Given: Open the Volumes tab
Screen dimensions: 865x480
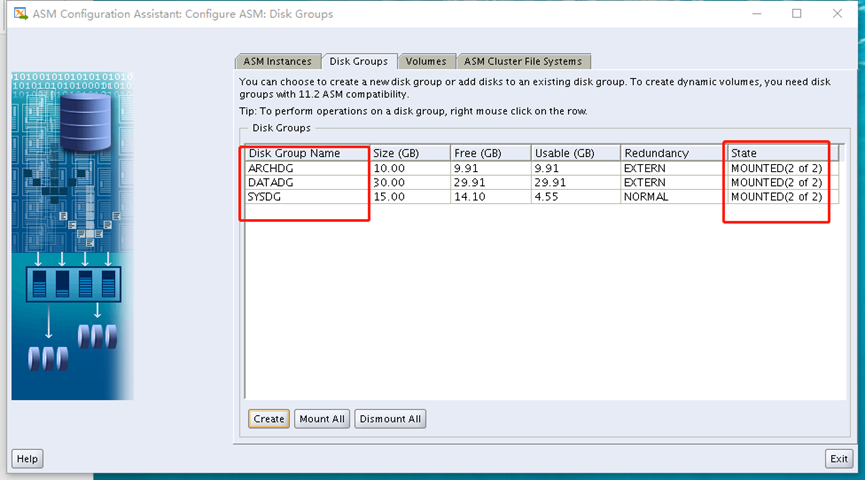Looking at the screenshot, I should [426, 61].
